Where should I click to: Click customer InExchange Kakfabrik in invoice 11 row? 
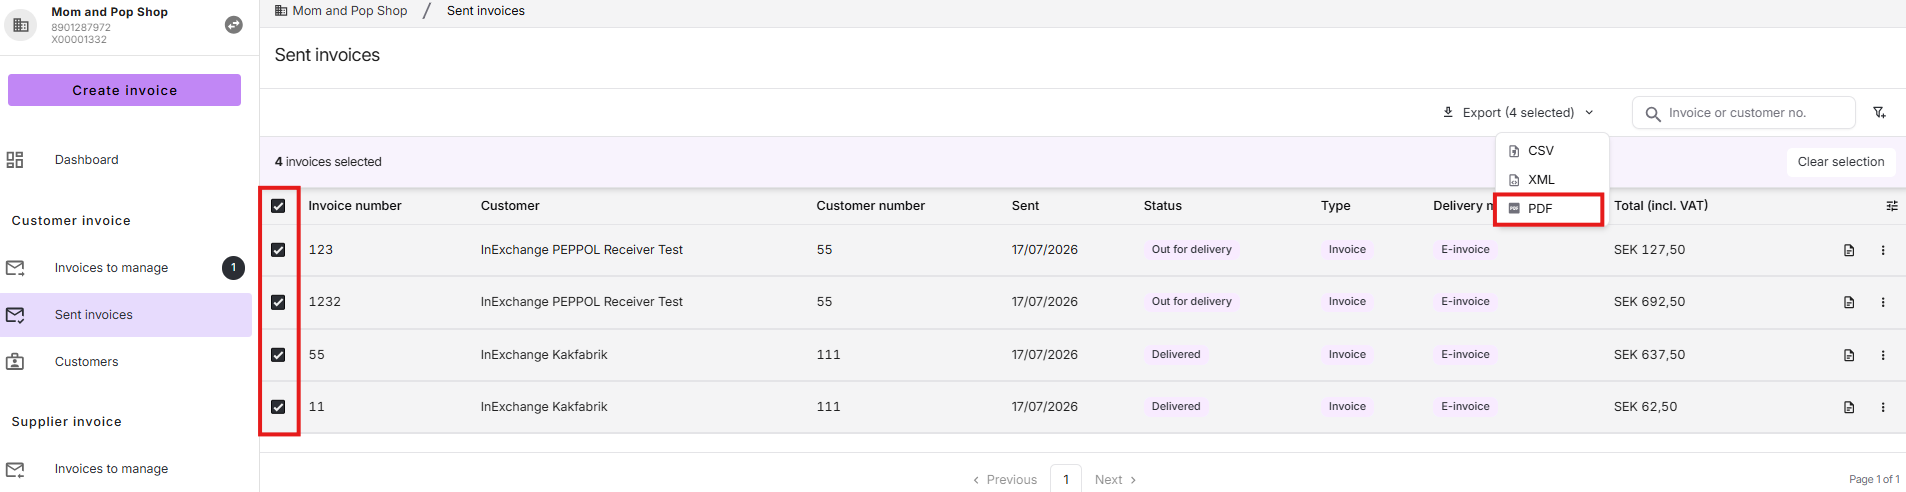click(544, 407)
